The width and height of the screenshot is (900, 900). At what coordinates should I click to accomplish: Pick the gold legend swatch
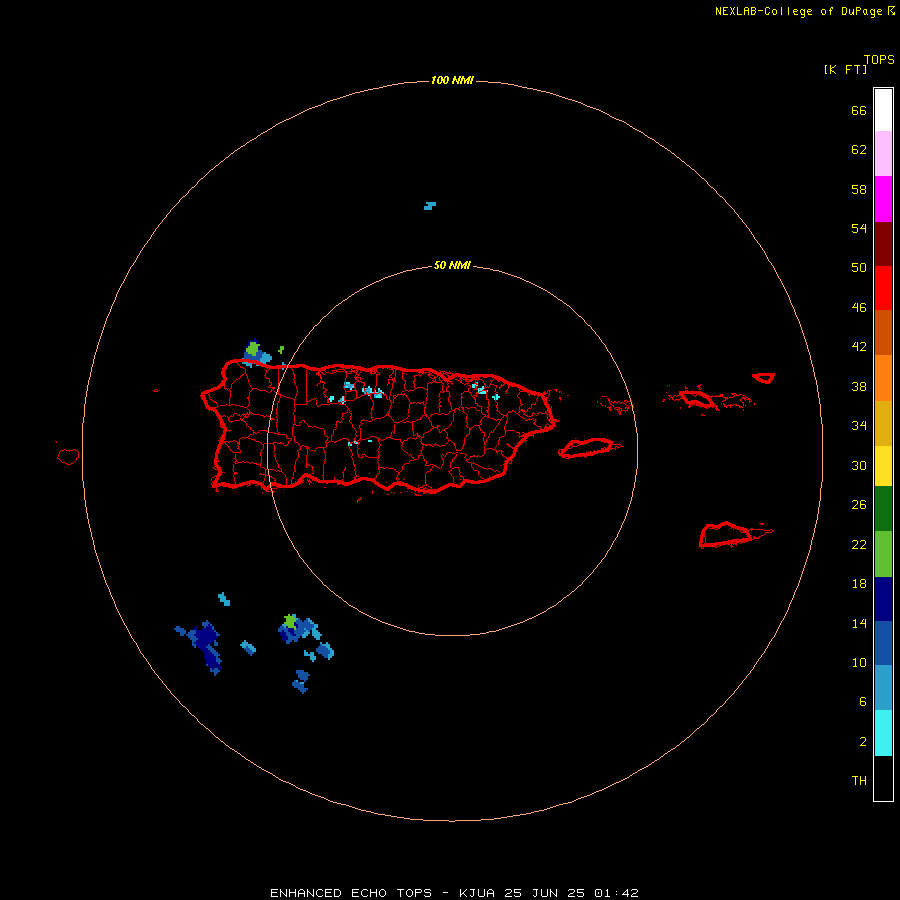(x=883, y=423)
